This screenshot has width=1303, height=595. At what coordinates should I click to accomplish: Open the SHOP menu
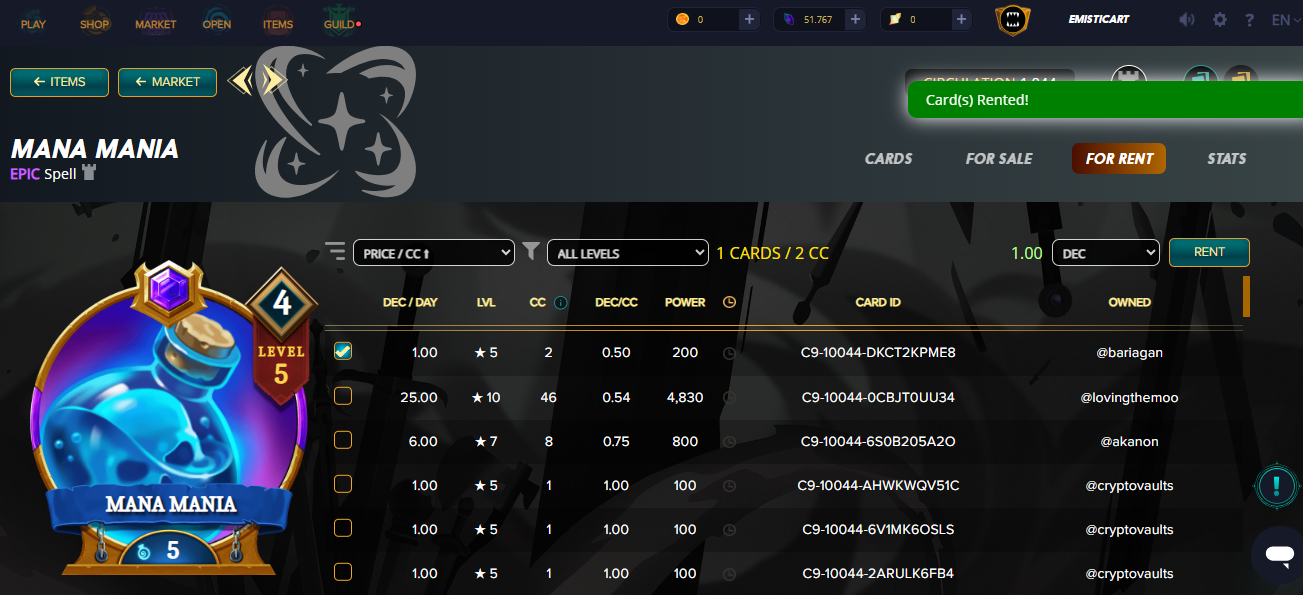coord(95,24)
